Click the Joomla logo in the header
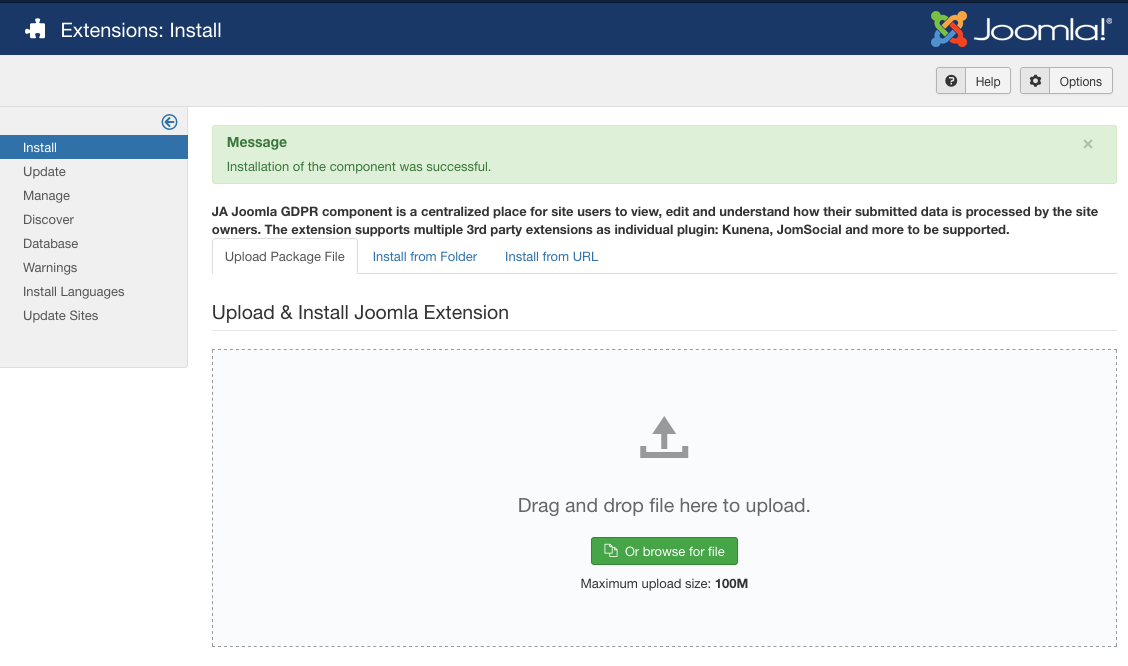Image resolution: width=1128 pixels, height=666 pixels. pyautogui.click(x=1021, y=30)
